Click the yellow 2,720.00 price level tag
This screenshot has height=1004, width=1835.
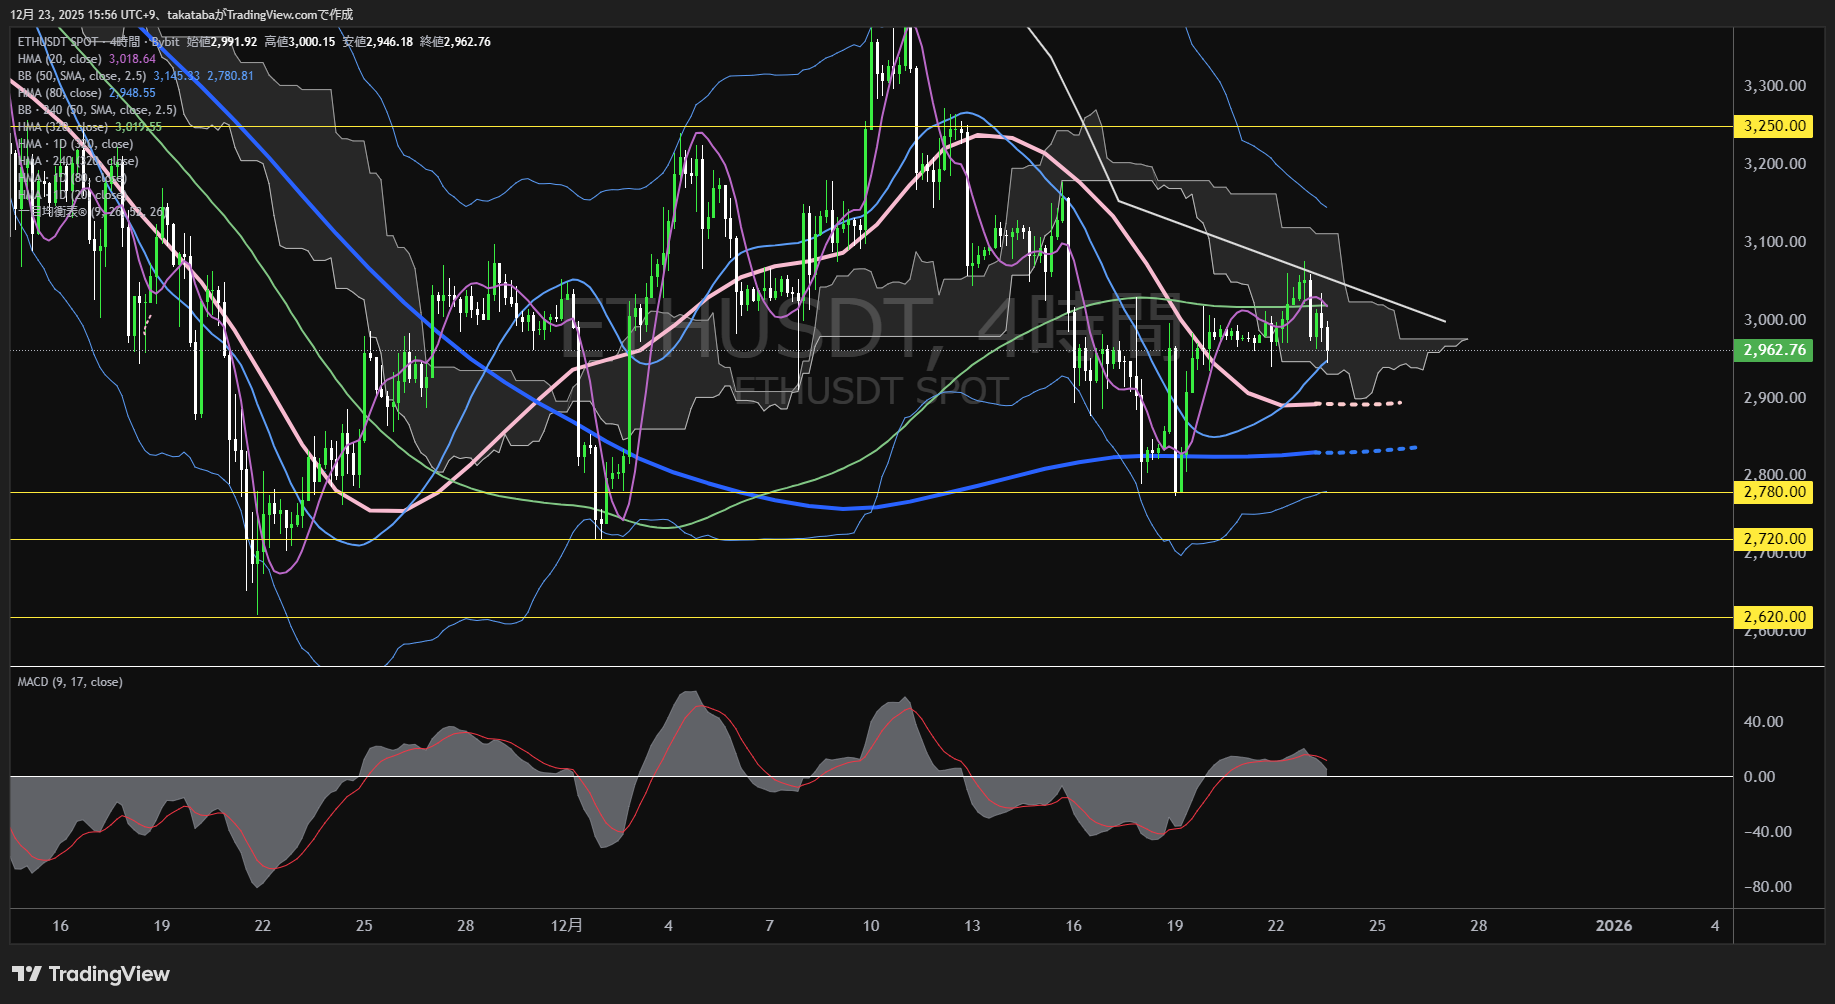click(x=1774, y=539)
